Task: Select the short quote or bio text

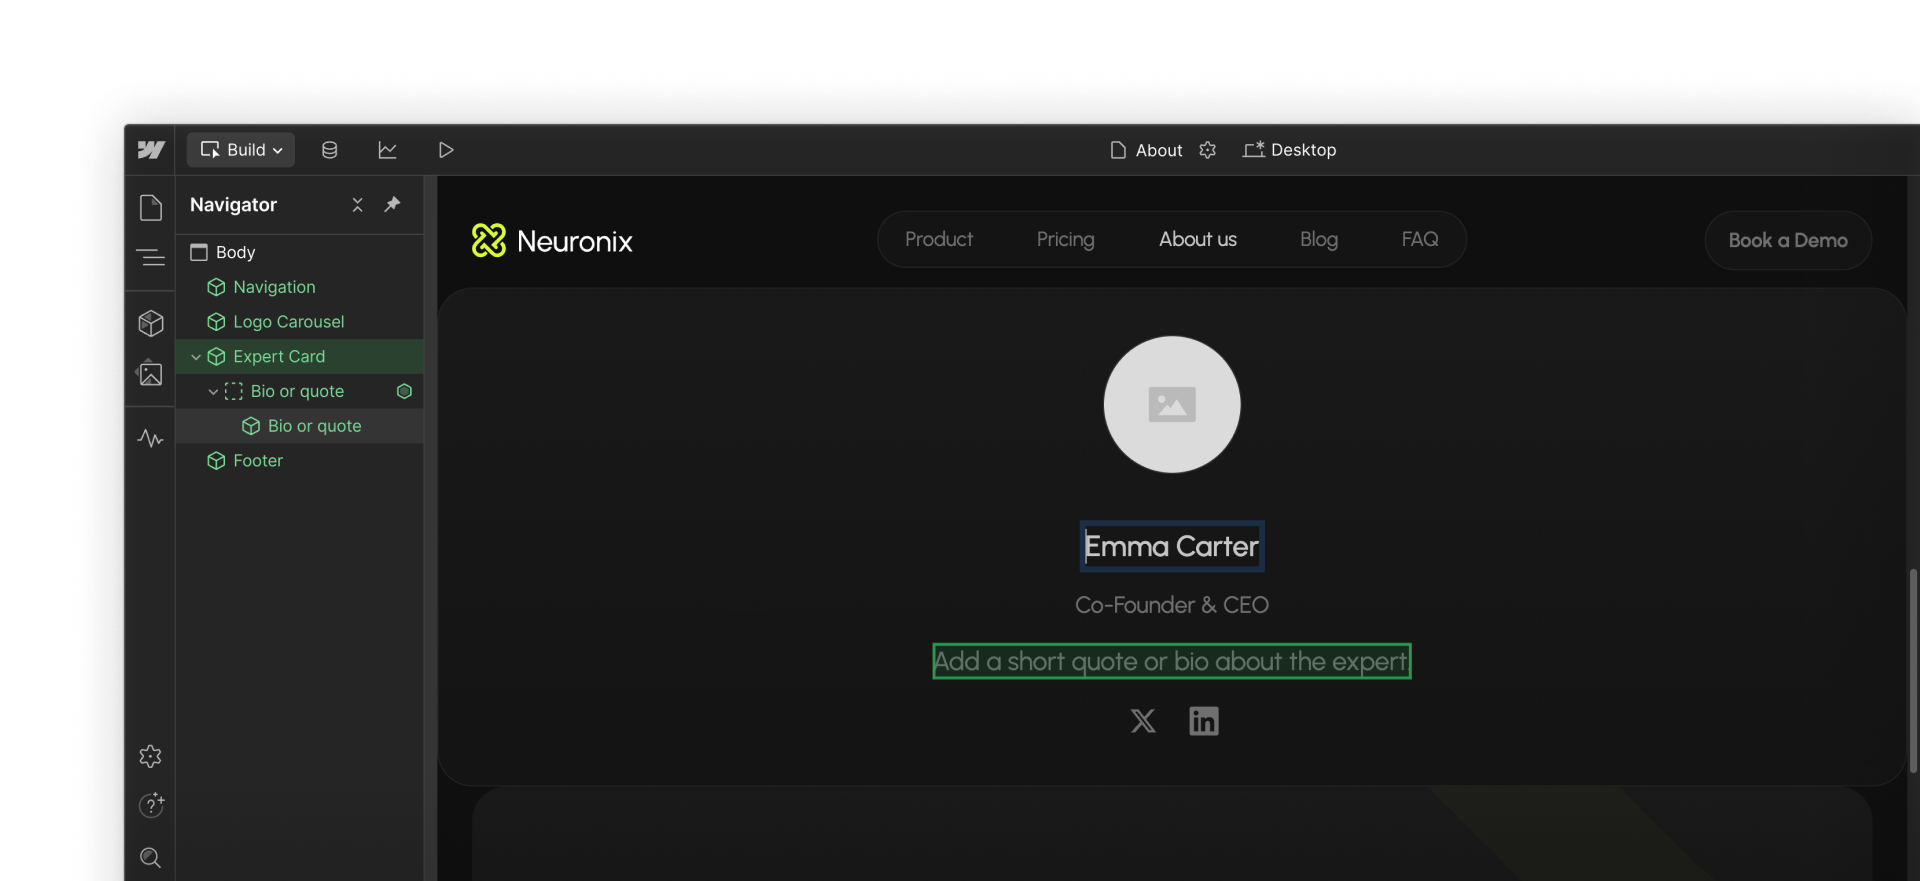Action: click(x=1172, y=662)
